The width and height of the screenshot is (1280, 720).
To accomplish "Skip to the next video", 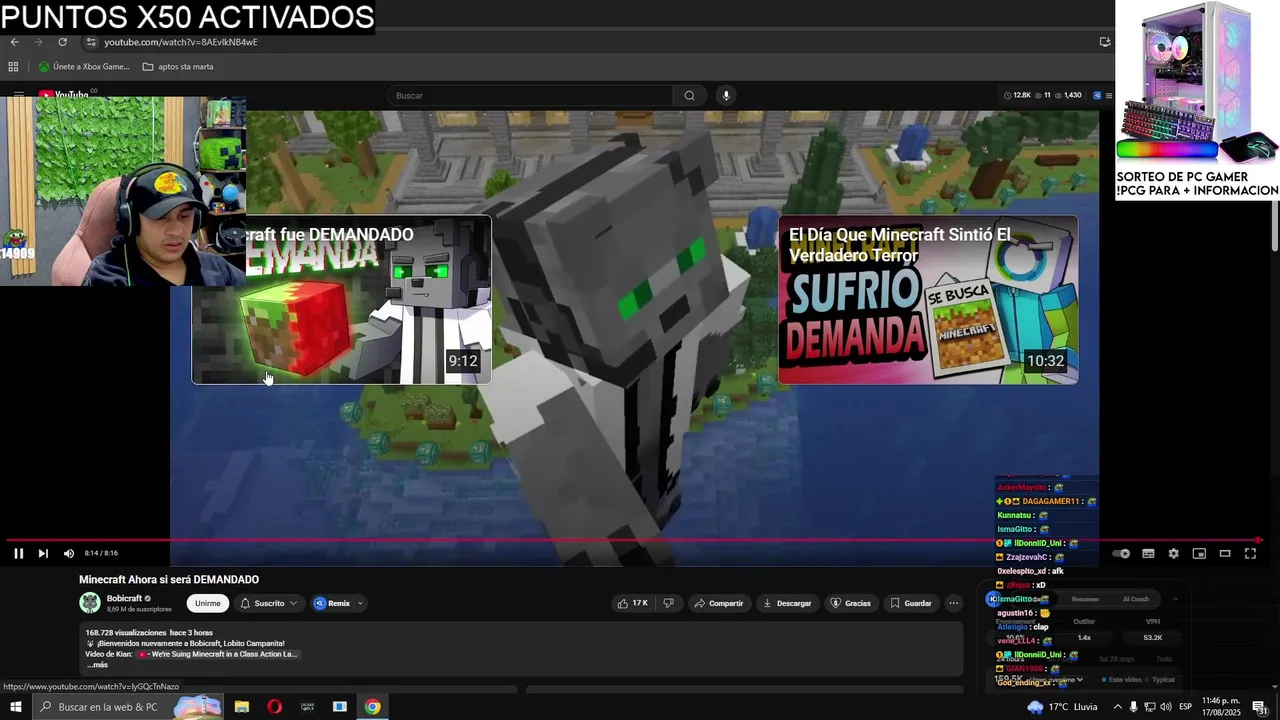I will coord(43,553).
